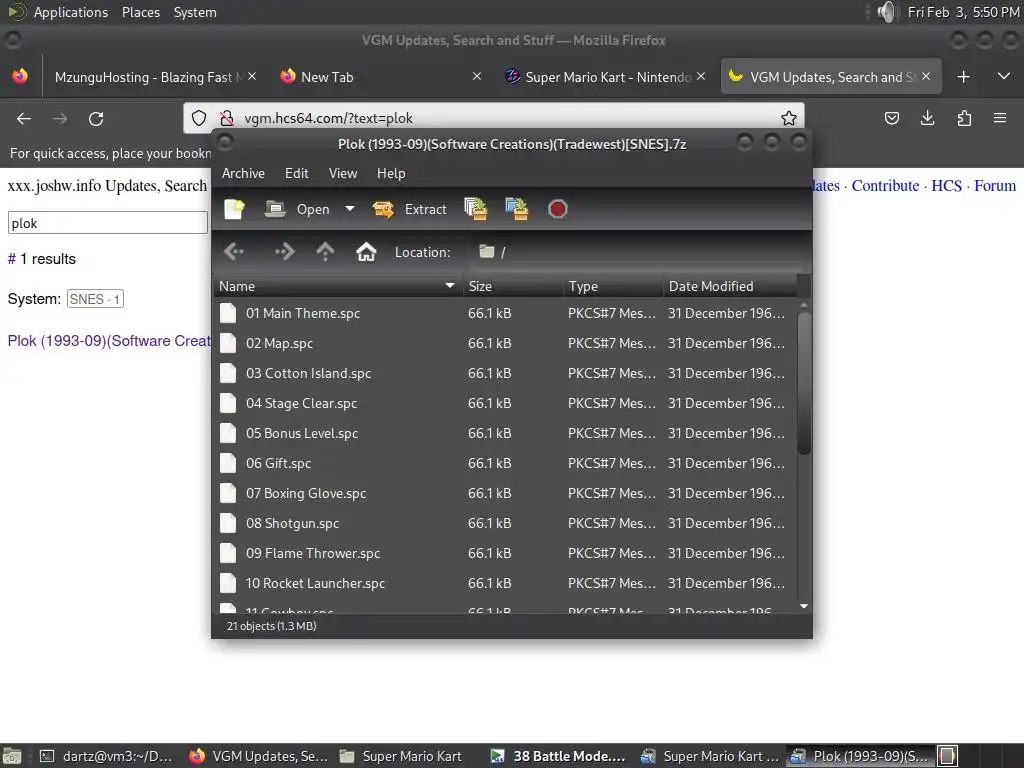Image resolution: width=1024 pixels, height=768 pixels.
Task: Click the Open archive button
Action: [x=297, y=209]
